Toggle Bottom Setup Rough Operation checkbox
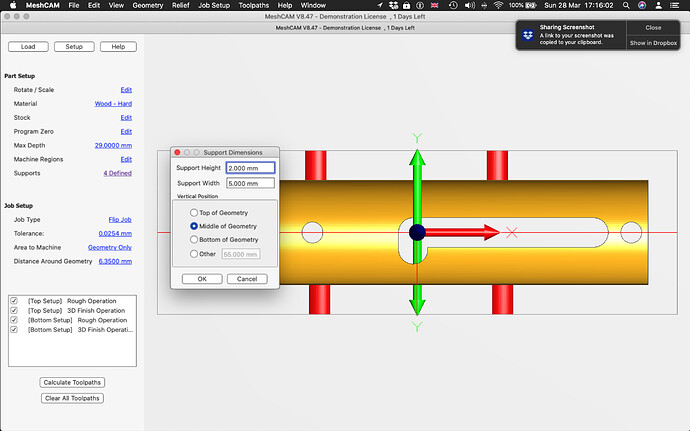The height and width of the screenshot is (431, 690). pos(14,320)
